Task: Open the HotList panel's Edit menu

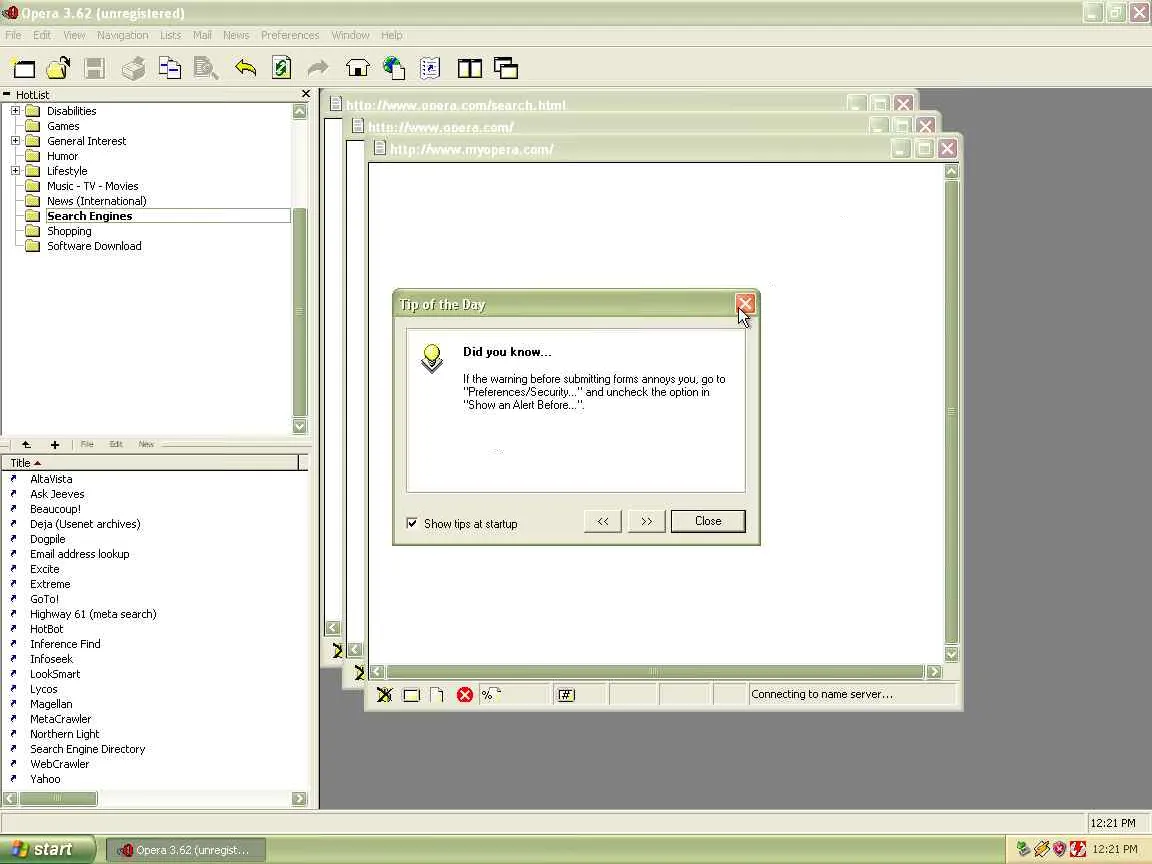Action: coord(116,444)
